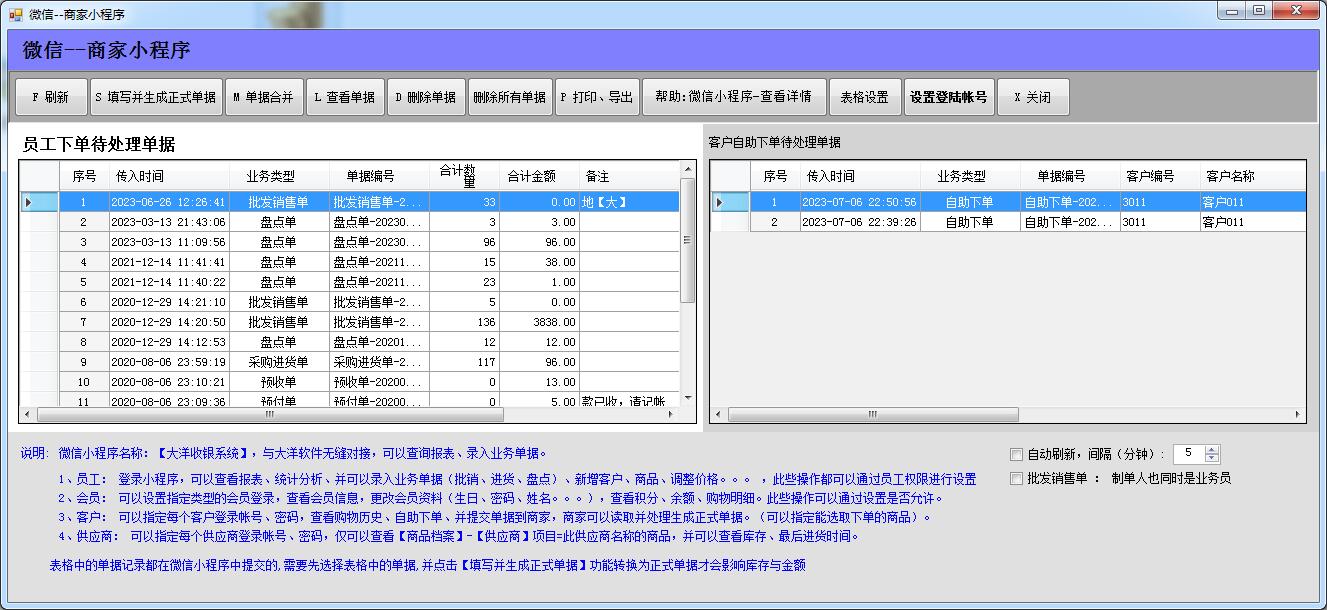Select row with amount 3838.00
The width and height of the screenshot is (1327, 610).
click(349, 322)
